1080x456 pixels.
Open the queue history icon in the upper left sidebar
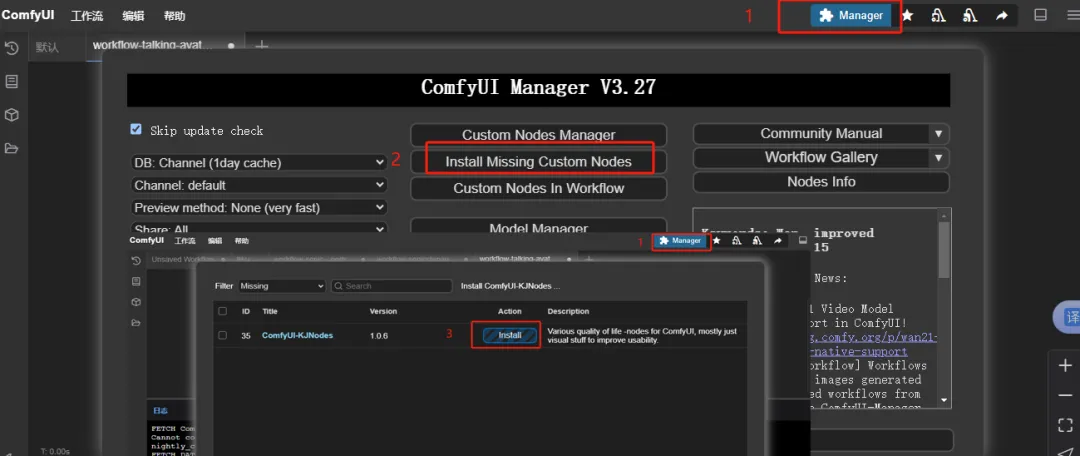click(11, 48)
